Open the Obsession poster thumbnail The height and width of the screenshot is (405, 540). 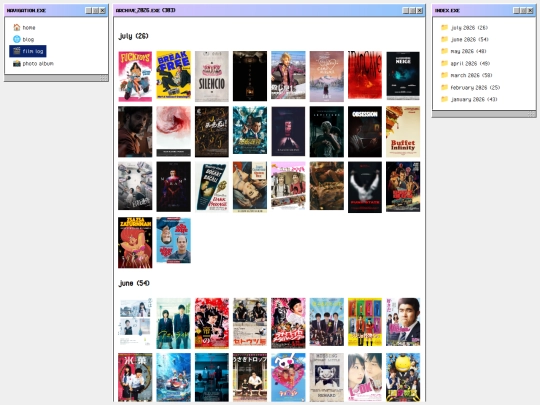pyautogui.click(x=365, y=132)
